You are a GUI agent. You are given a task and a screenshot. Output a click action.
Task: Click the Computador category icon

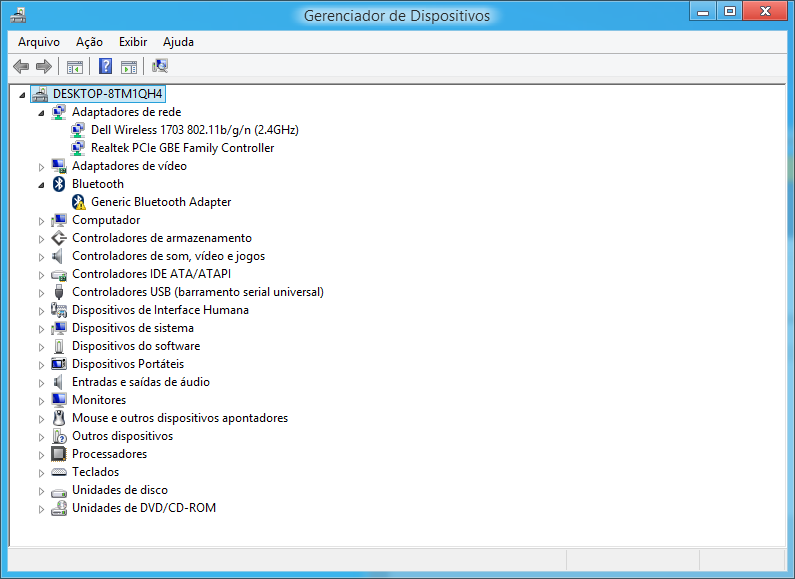click(59, 220)
